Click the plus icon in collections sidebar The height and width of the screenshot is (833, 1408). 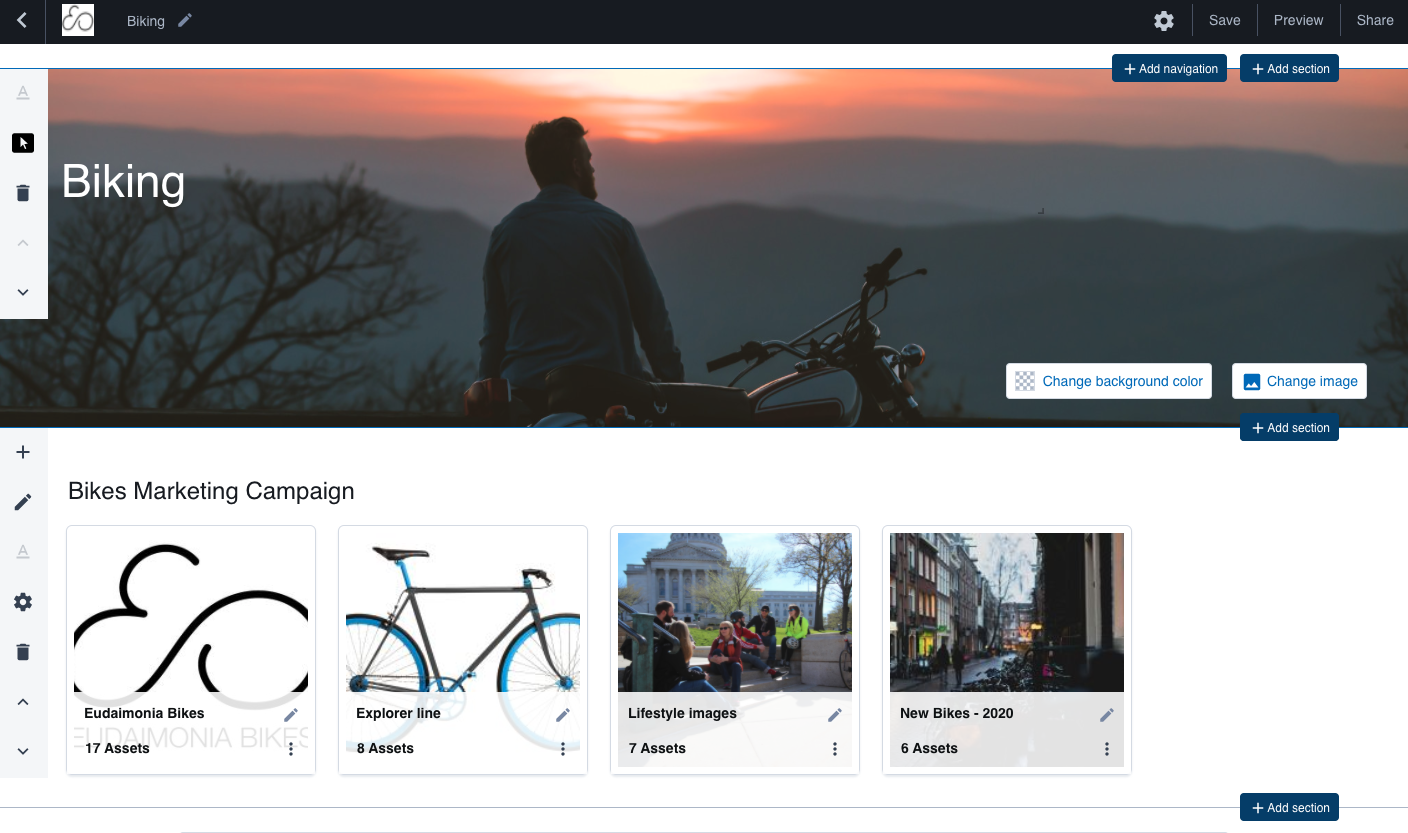23,452
